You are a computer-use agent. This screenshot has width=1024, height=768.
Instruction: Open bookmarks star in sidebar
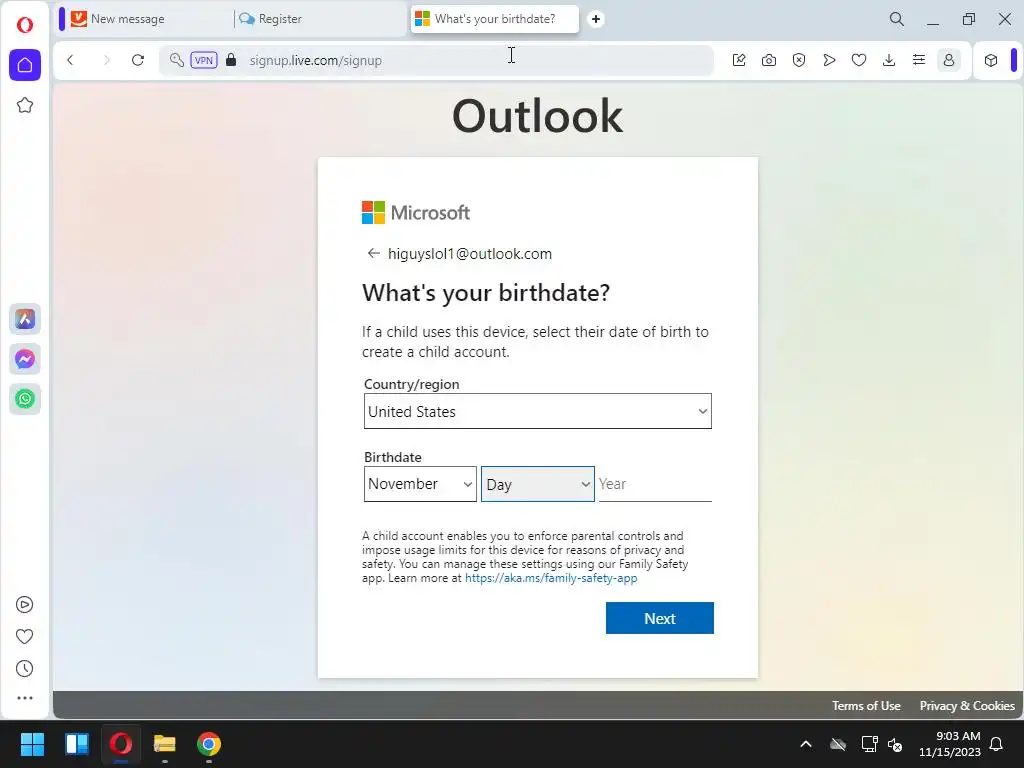[x=25, y=105]
